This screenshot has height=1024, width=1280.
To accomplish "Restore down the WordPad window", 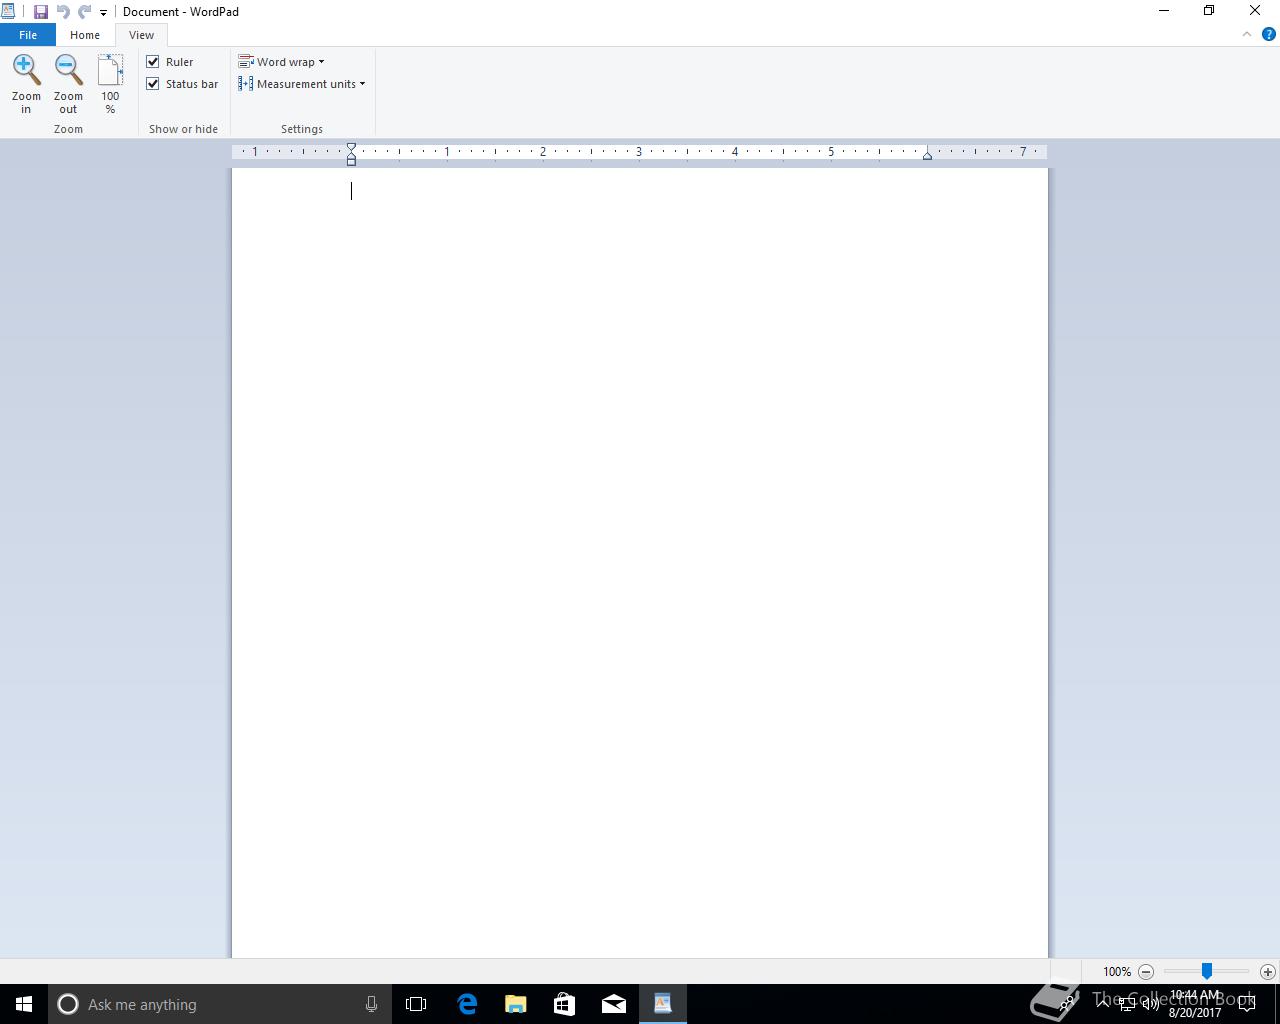I will pyautogui.click(x=1209, y=11).
